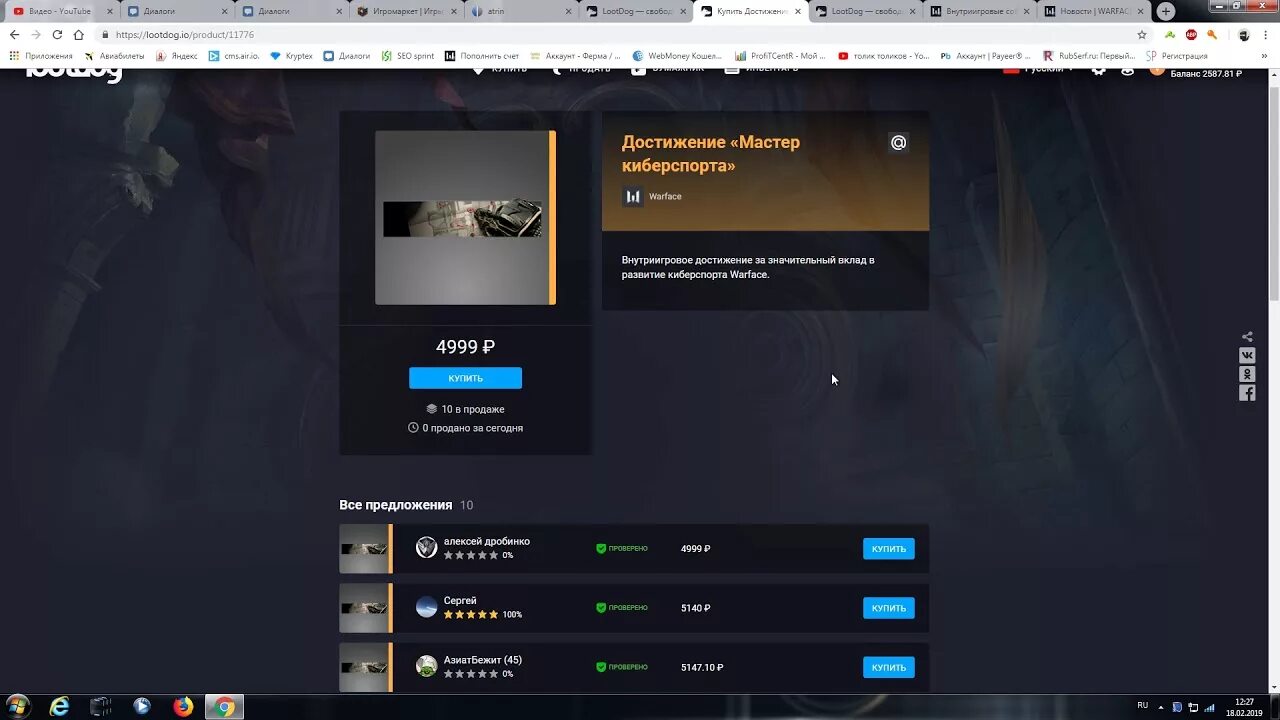Click '0 продано за сегодня' text
This screenshot has width=1280, height=720.
pyautogui.click(x=465, y=428)
